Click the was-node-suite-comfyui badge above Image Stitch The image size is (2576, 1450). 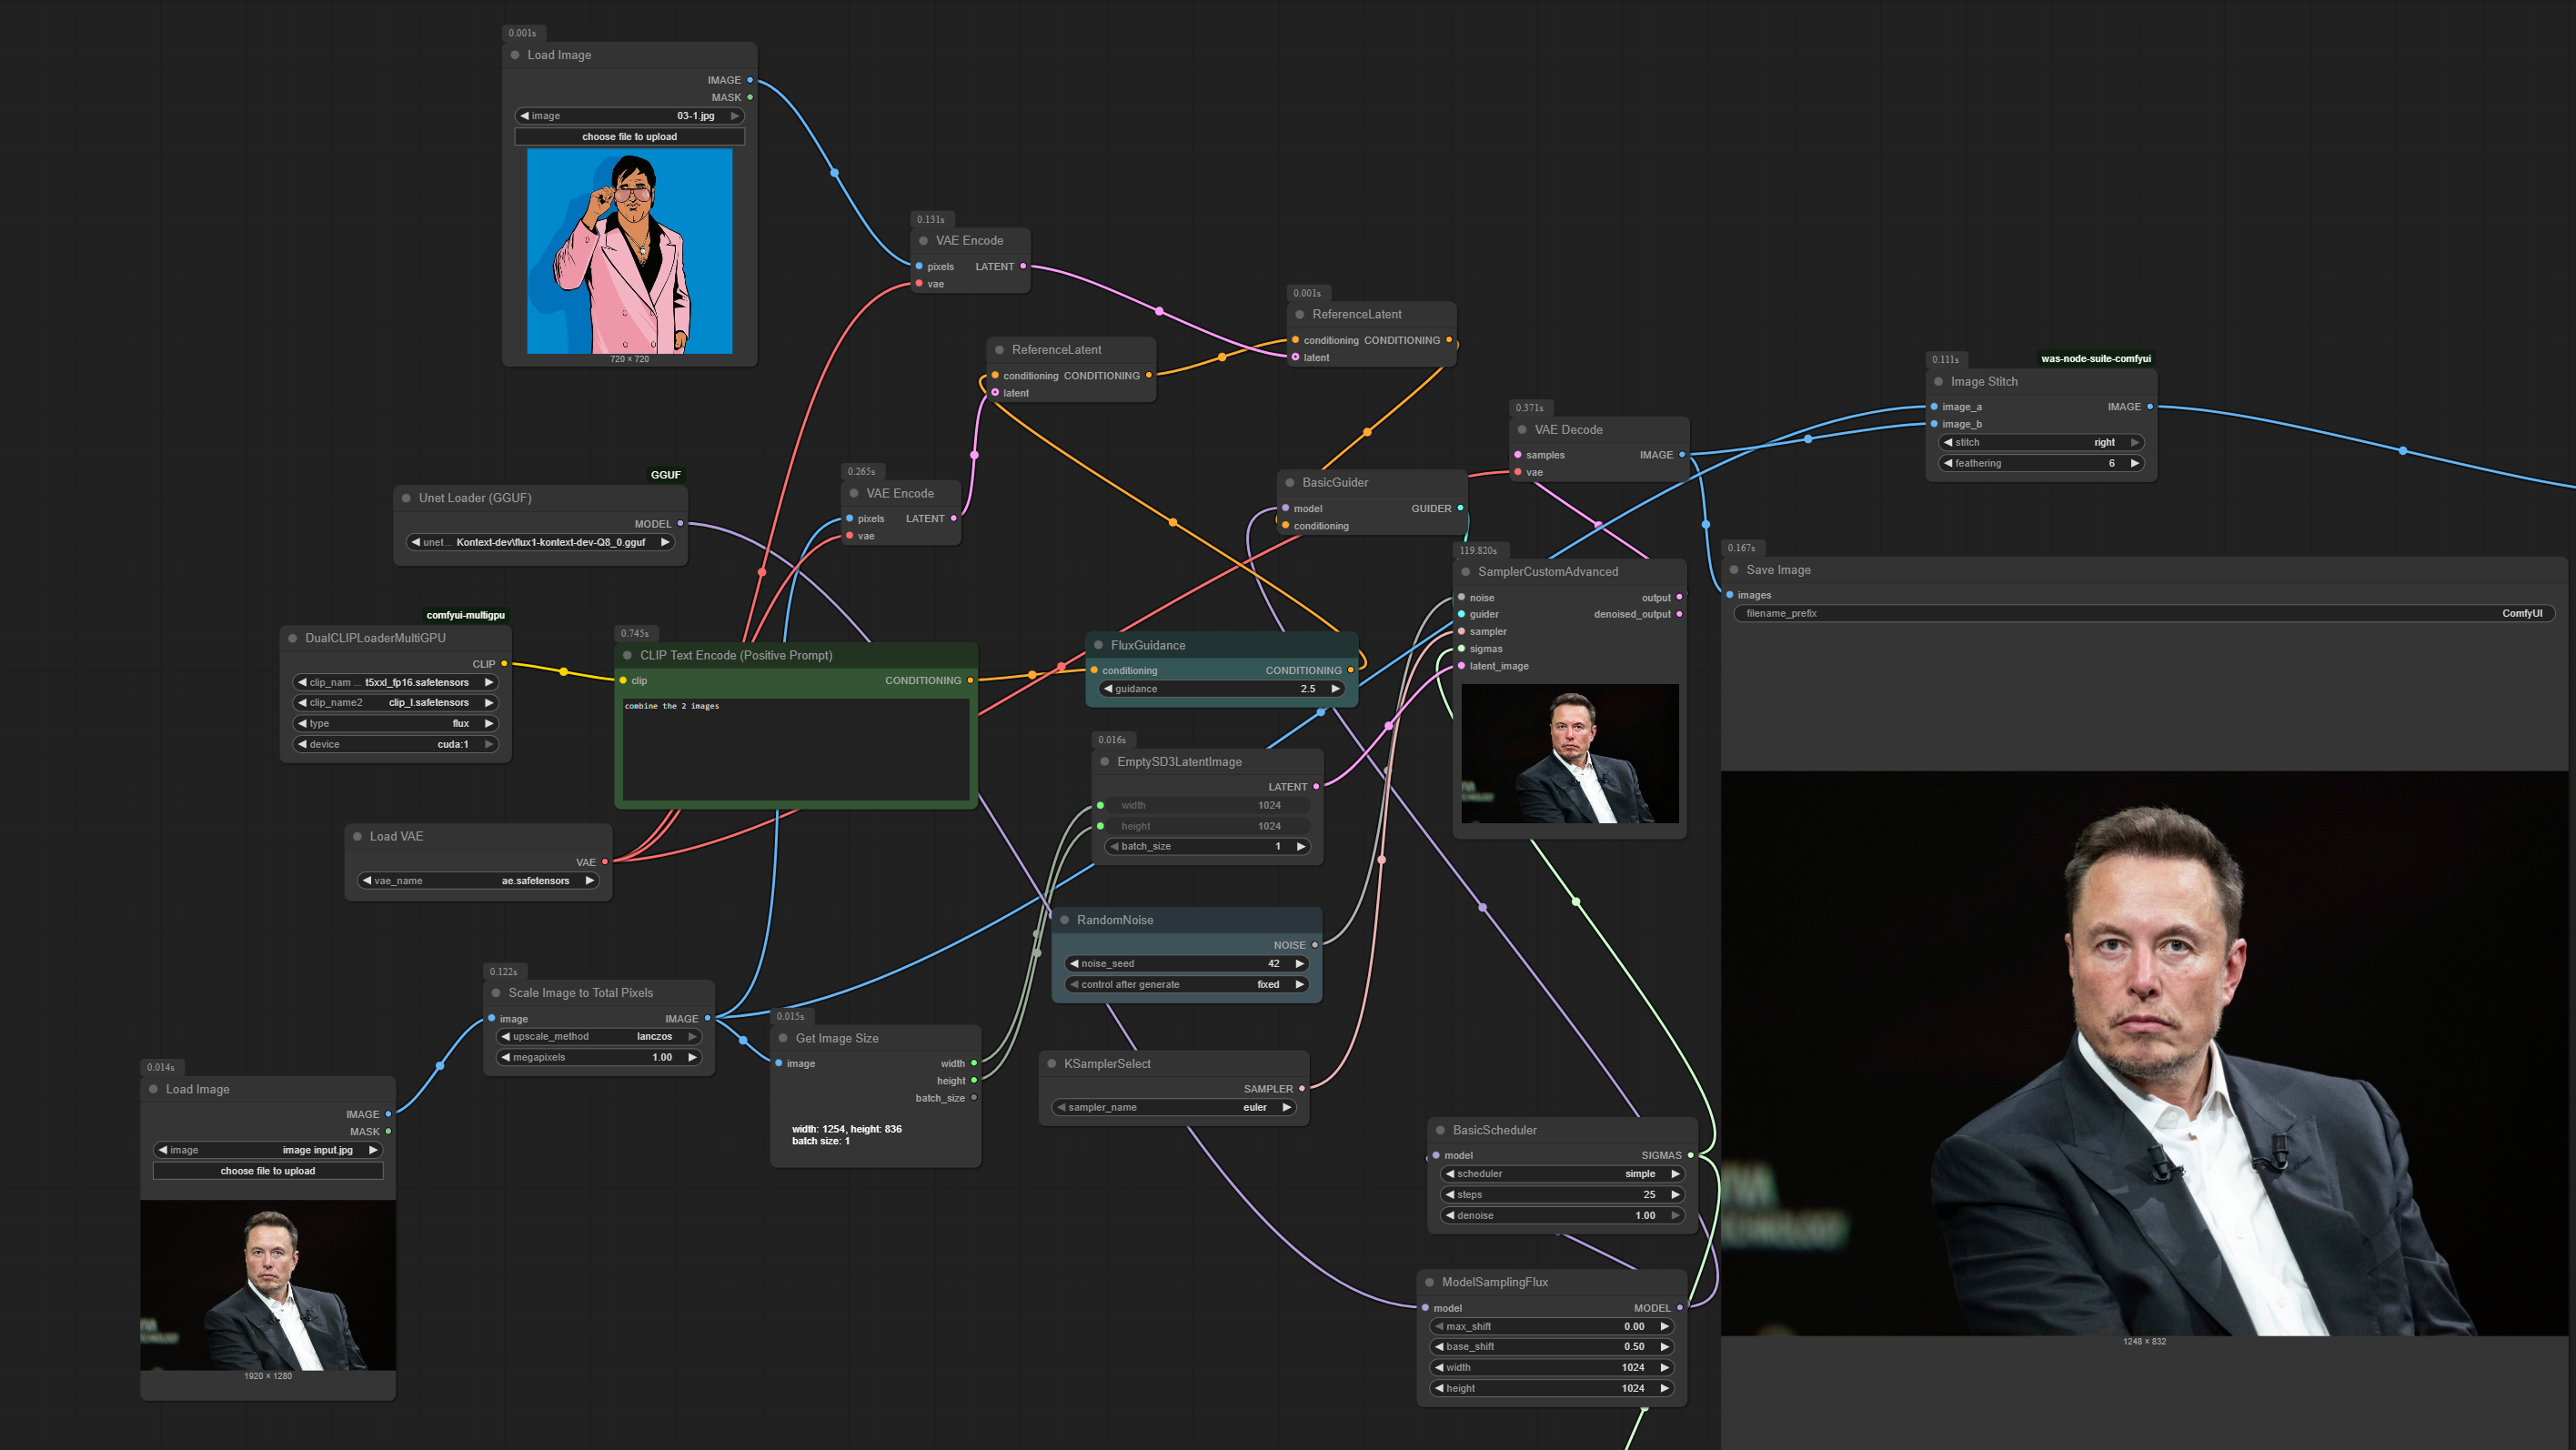pyautogui.click(x=2096, y=359)
